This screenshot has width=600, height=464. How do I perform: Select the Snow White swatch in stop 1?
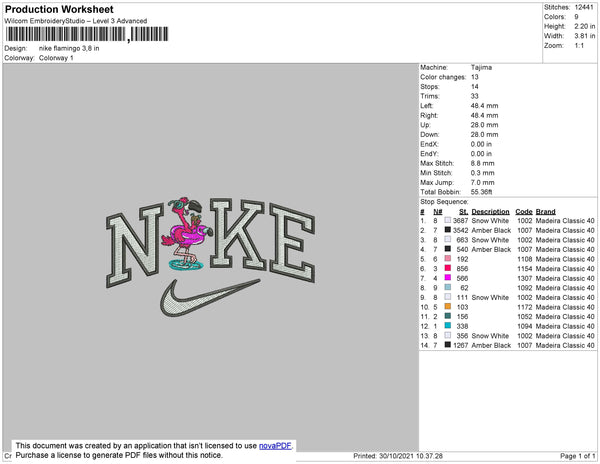coord(447,220)
